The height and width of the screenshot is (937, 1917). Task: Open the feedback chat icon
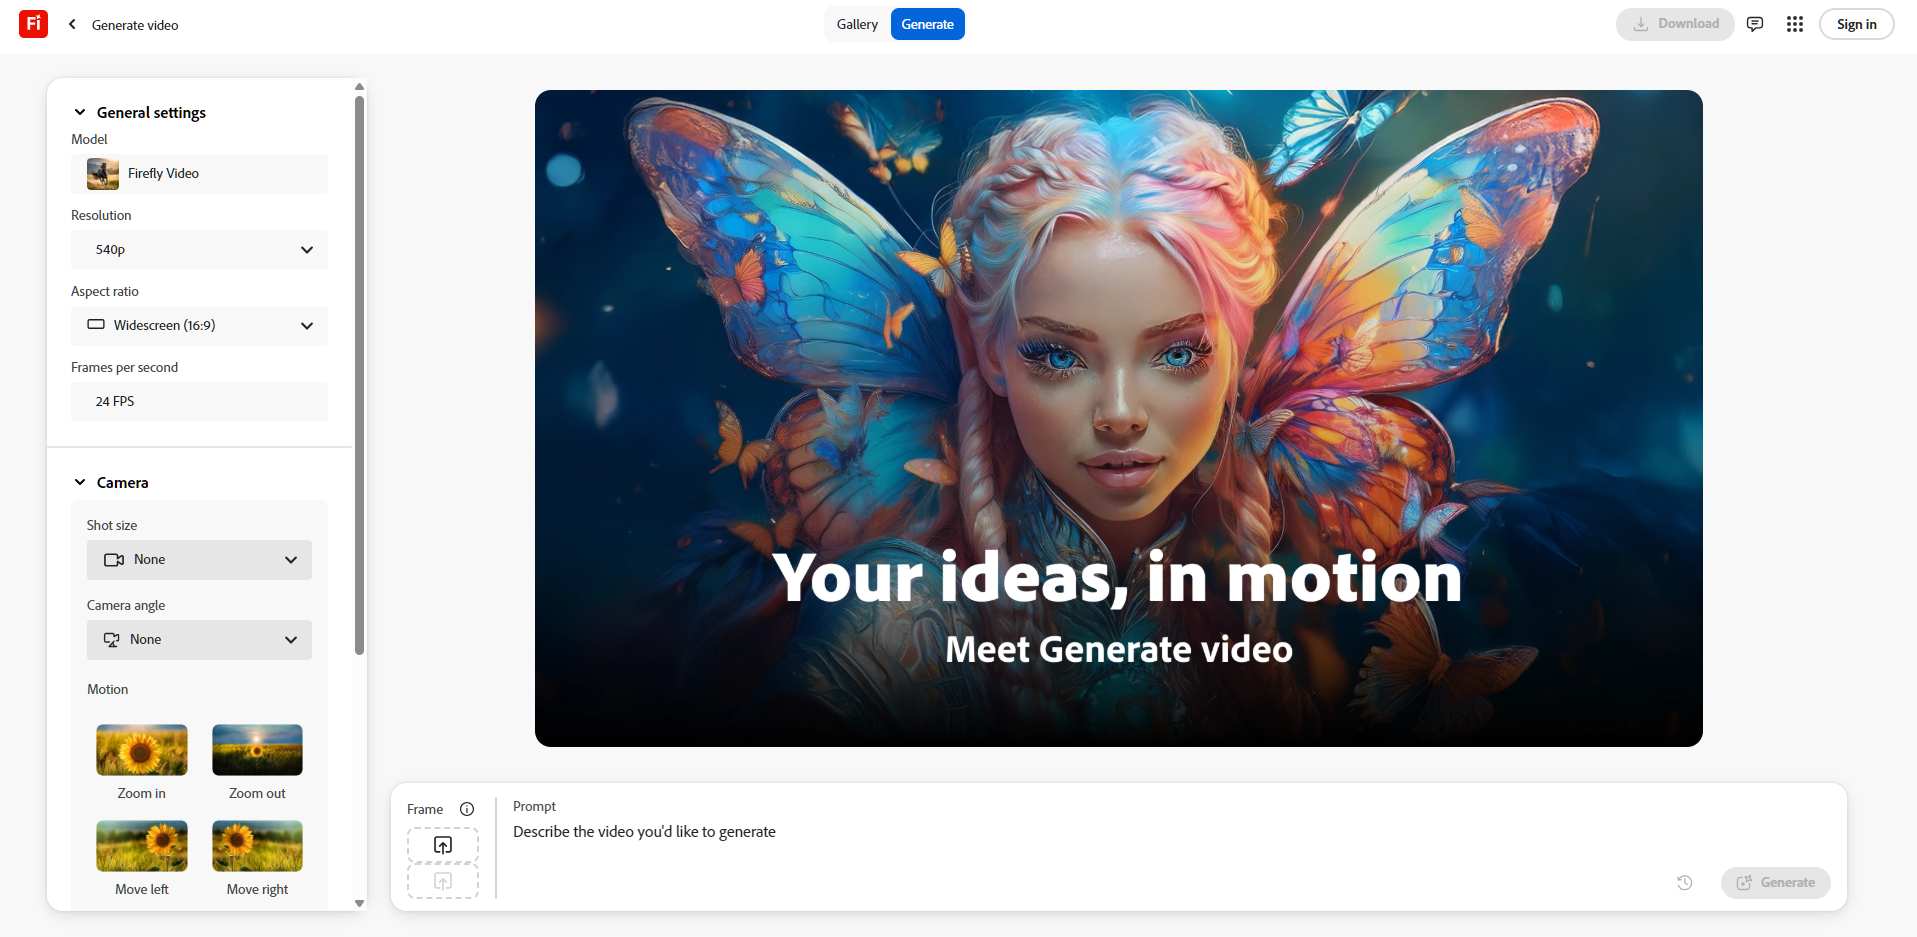pyautogui.click(x=1755, y=24)
